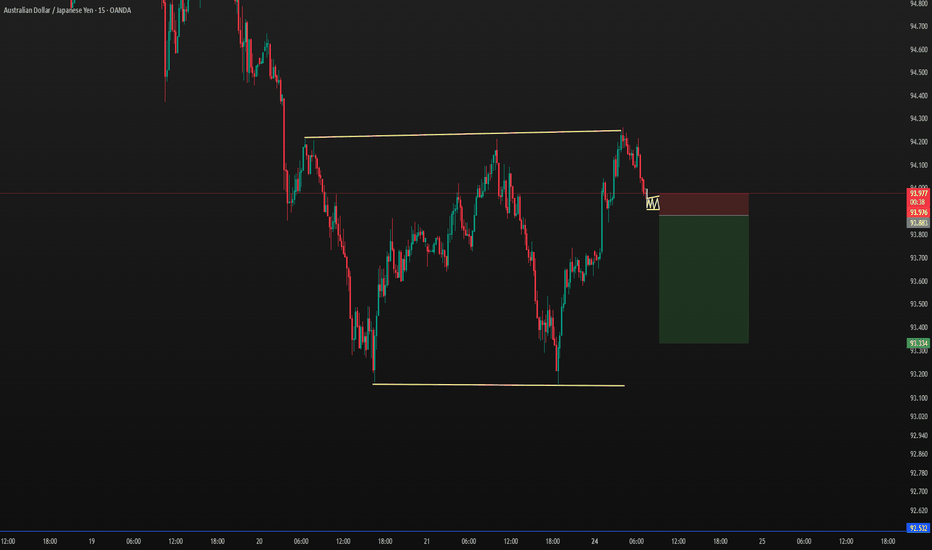Click the 92.940 price axis label
Screen dimensions: 932x550
pyautogui.click(x=918, y=436)
